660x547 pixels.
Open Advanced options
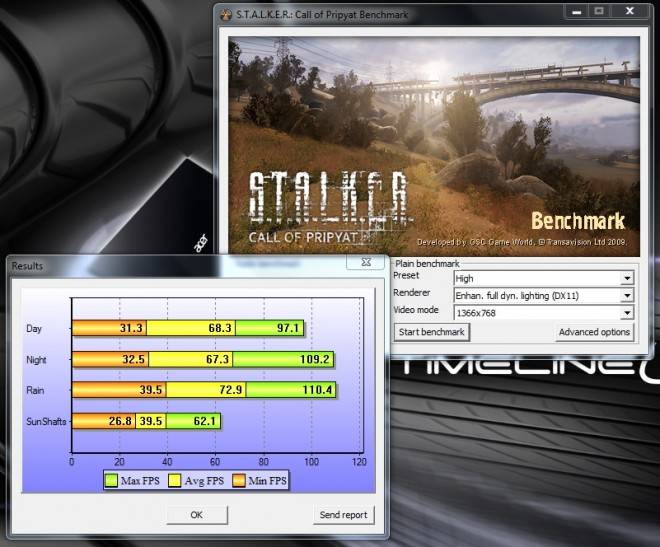[x=594, y=332]
